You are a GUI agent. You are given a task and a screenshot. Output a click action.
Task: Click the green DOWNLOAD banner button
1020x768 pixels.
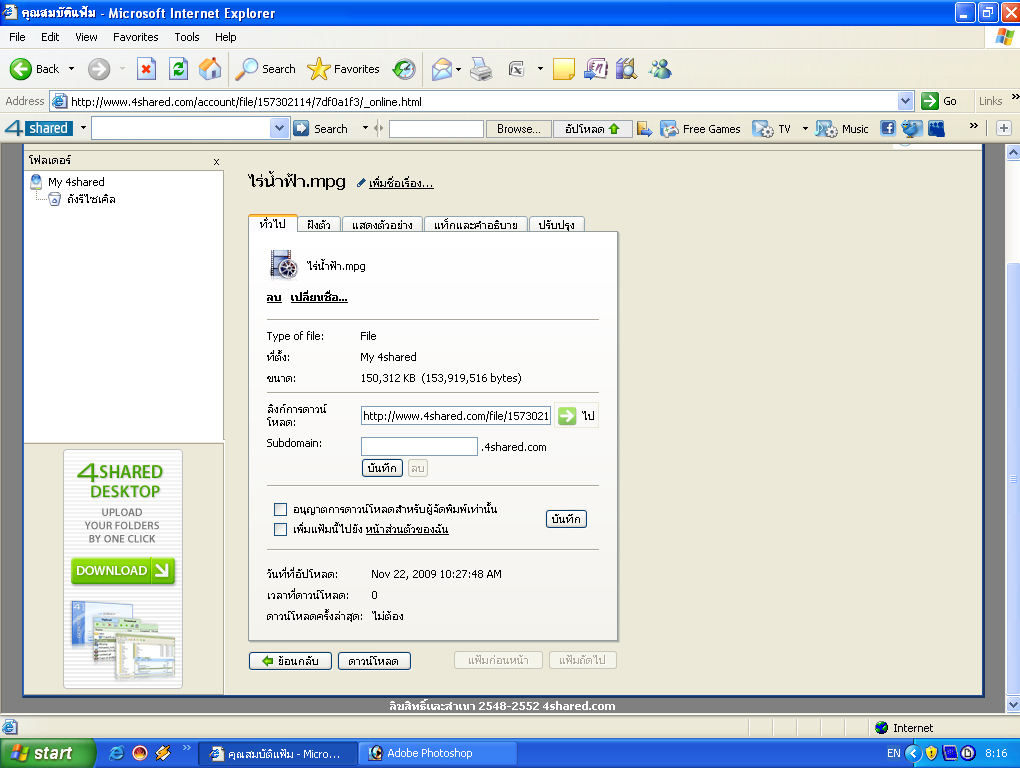click(x=122, y=570)
